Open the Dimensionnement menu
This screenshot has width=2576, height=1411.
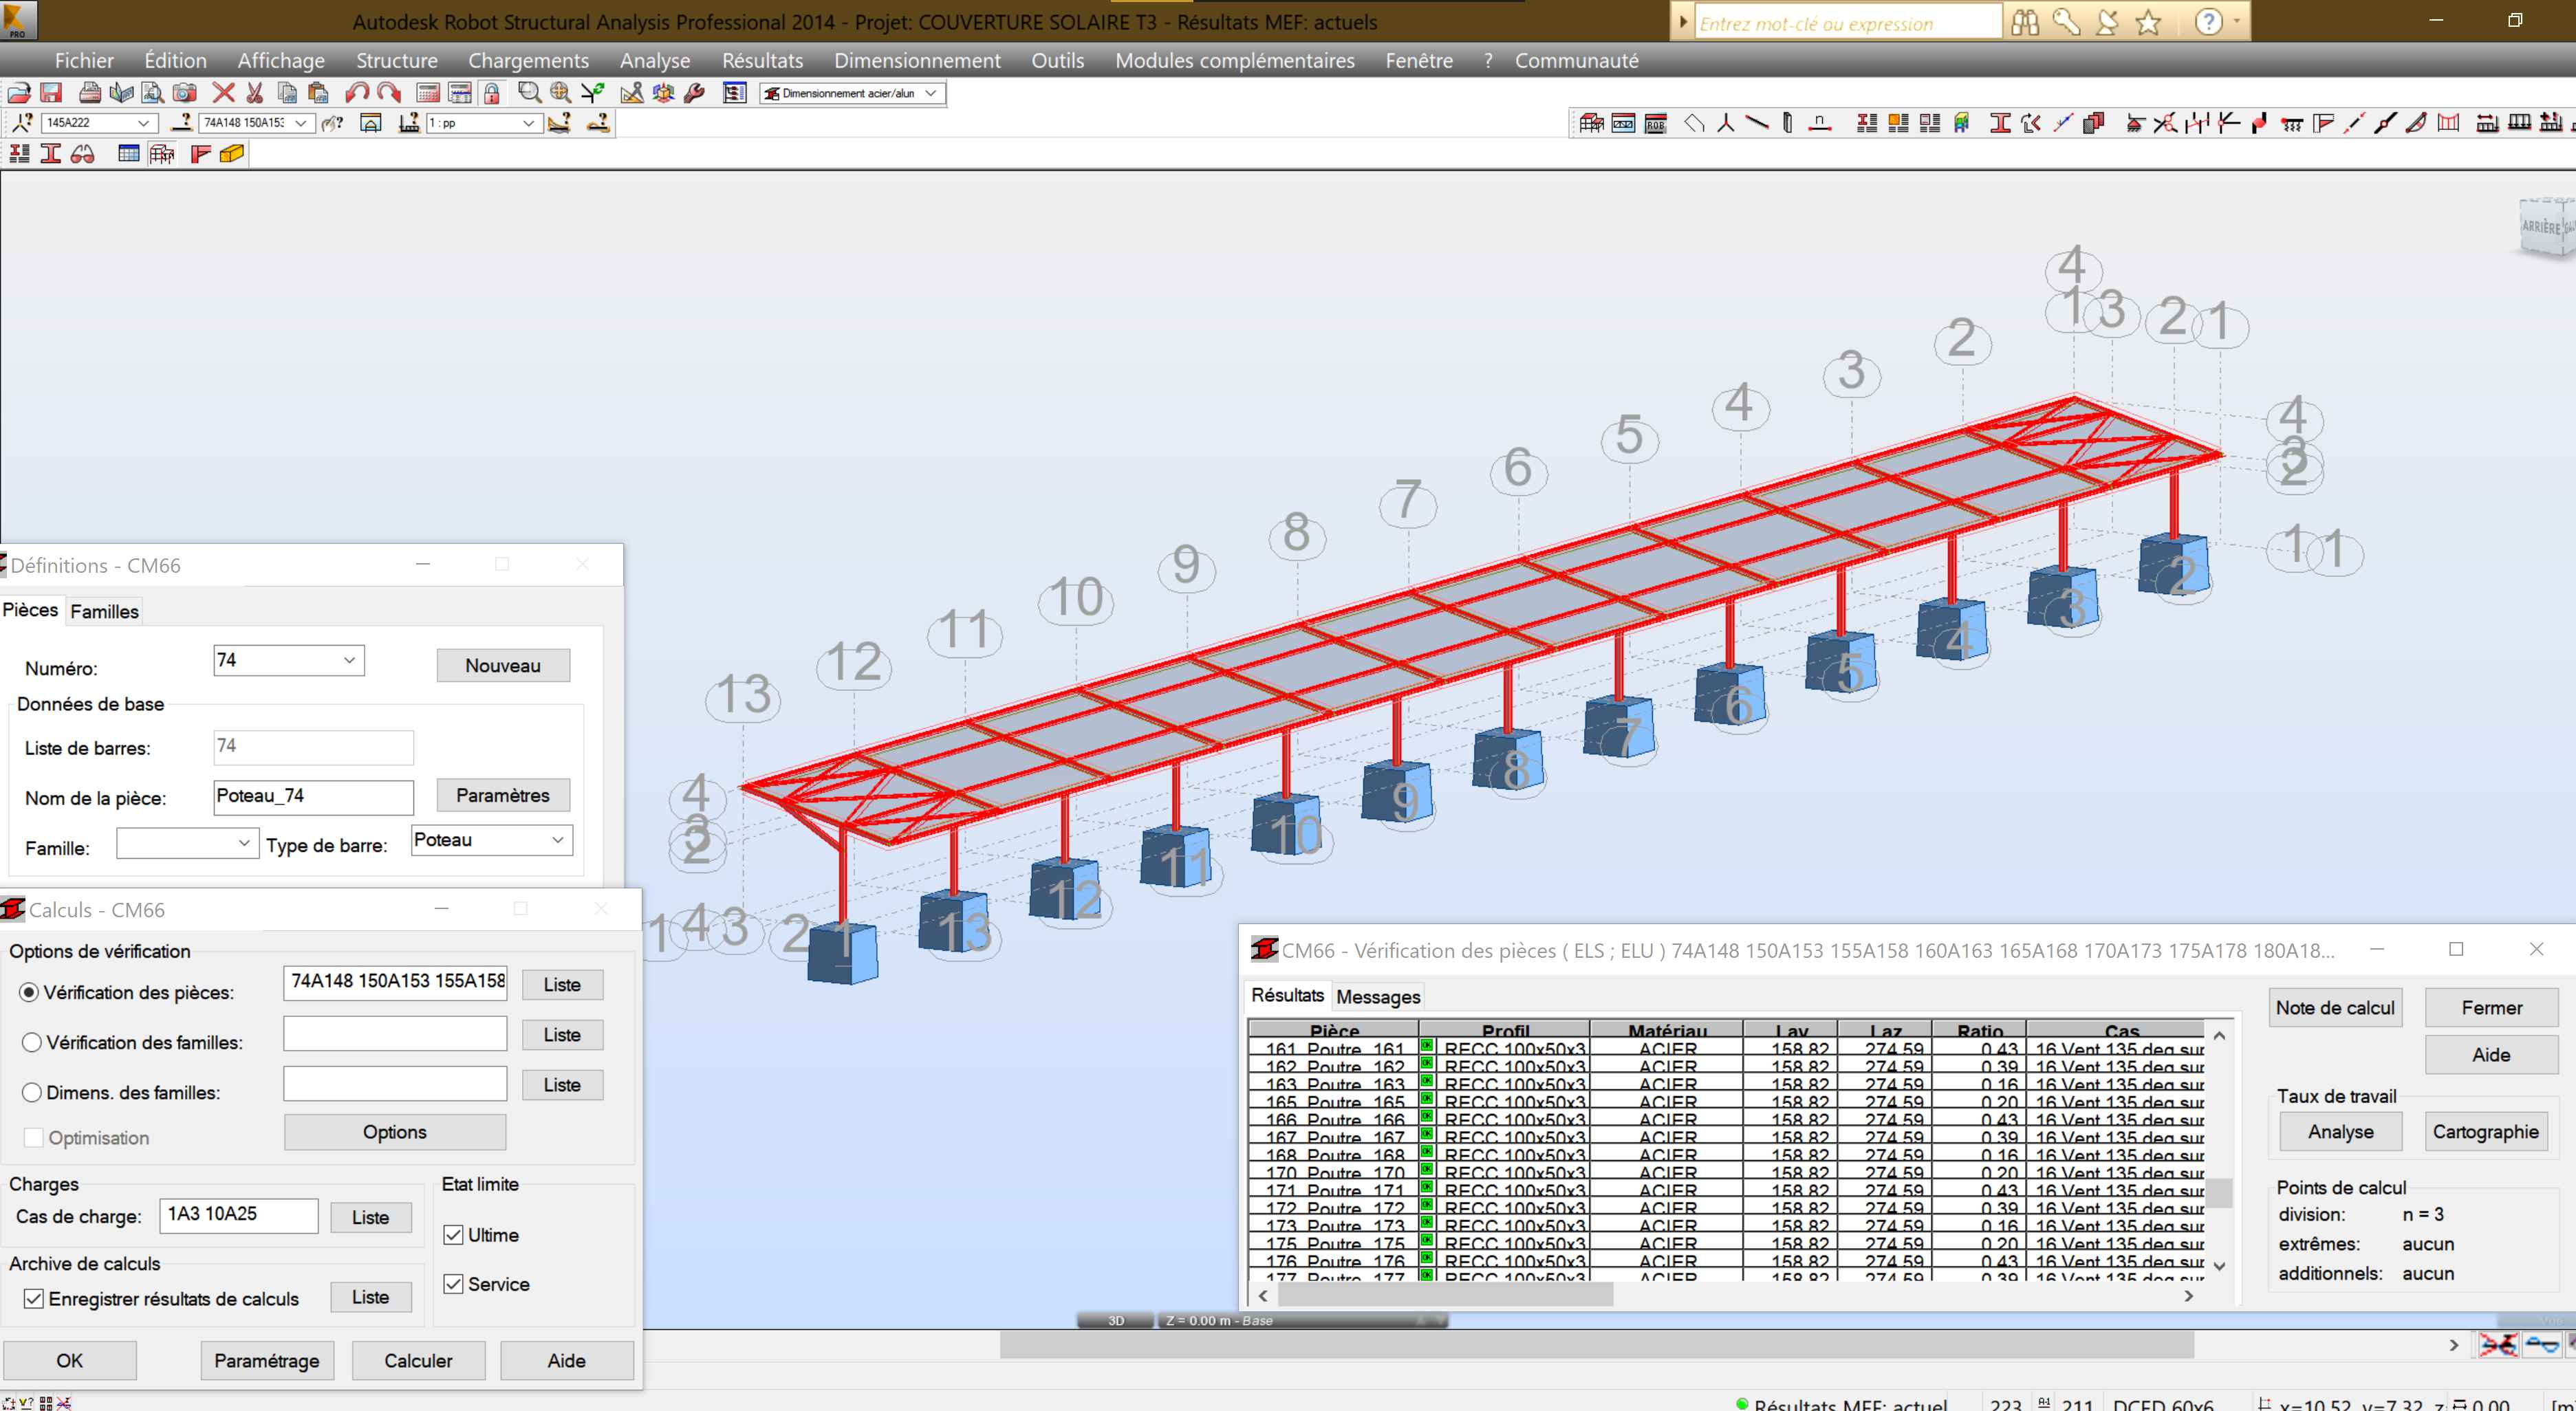coord(916,60)
